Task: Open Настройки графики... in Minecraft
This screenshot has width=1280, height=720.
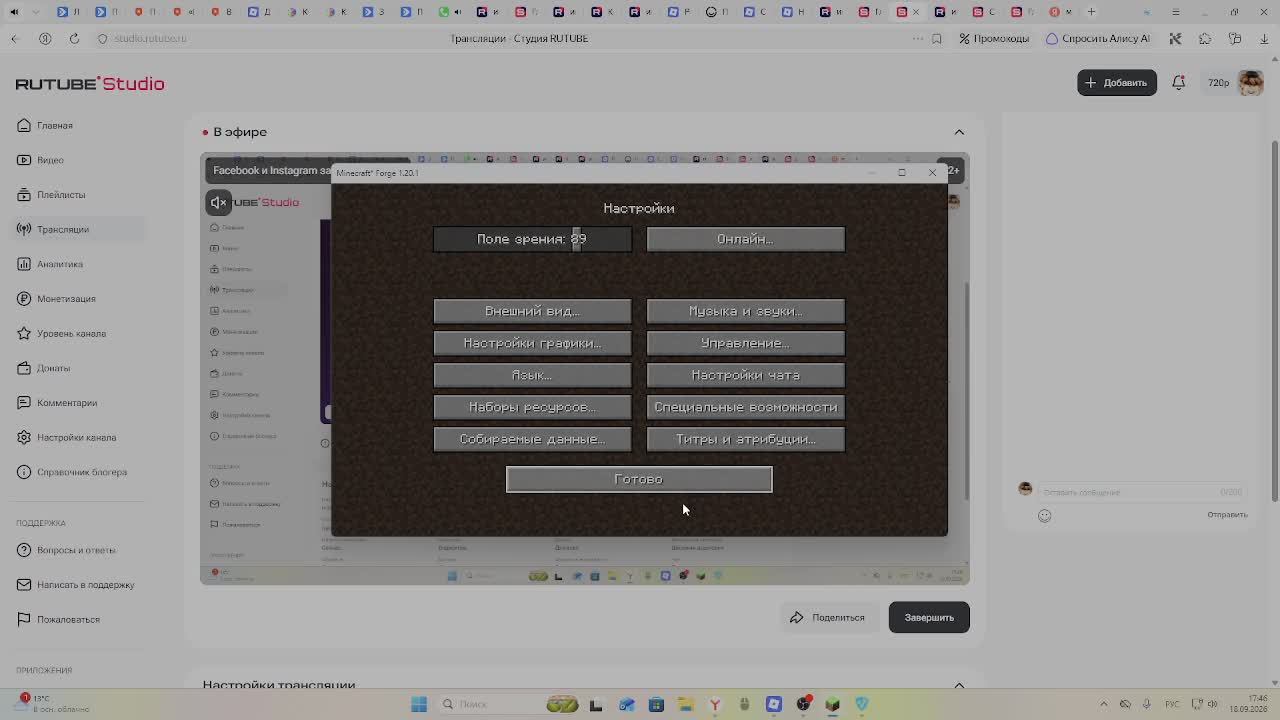Action: pyautogui.click(x=532, y=343)
